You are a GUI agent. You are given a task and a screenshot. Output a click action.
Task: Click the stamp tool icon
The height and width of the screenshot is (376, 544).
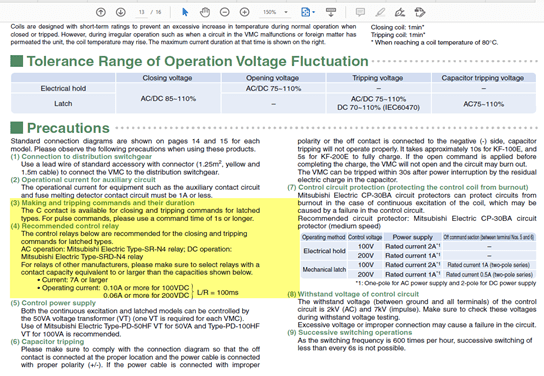point(419,12)
